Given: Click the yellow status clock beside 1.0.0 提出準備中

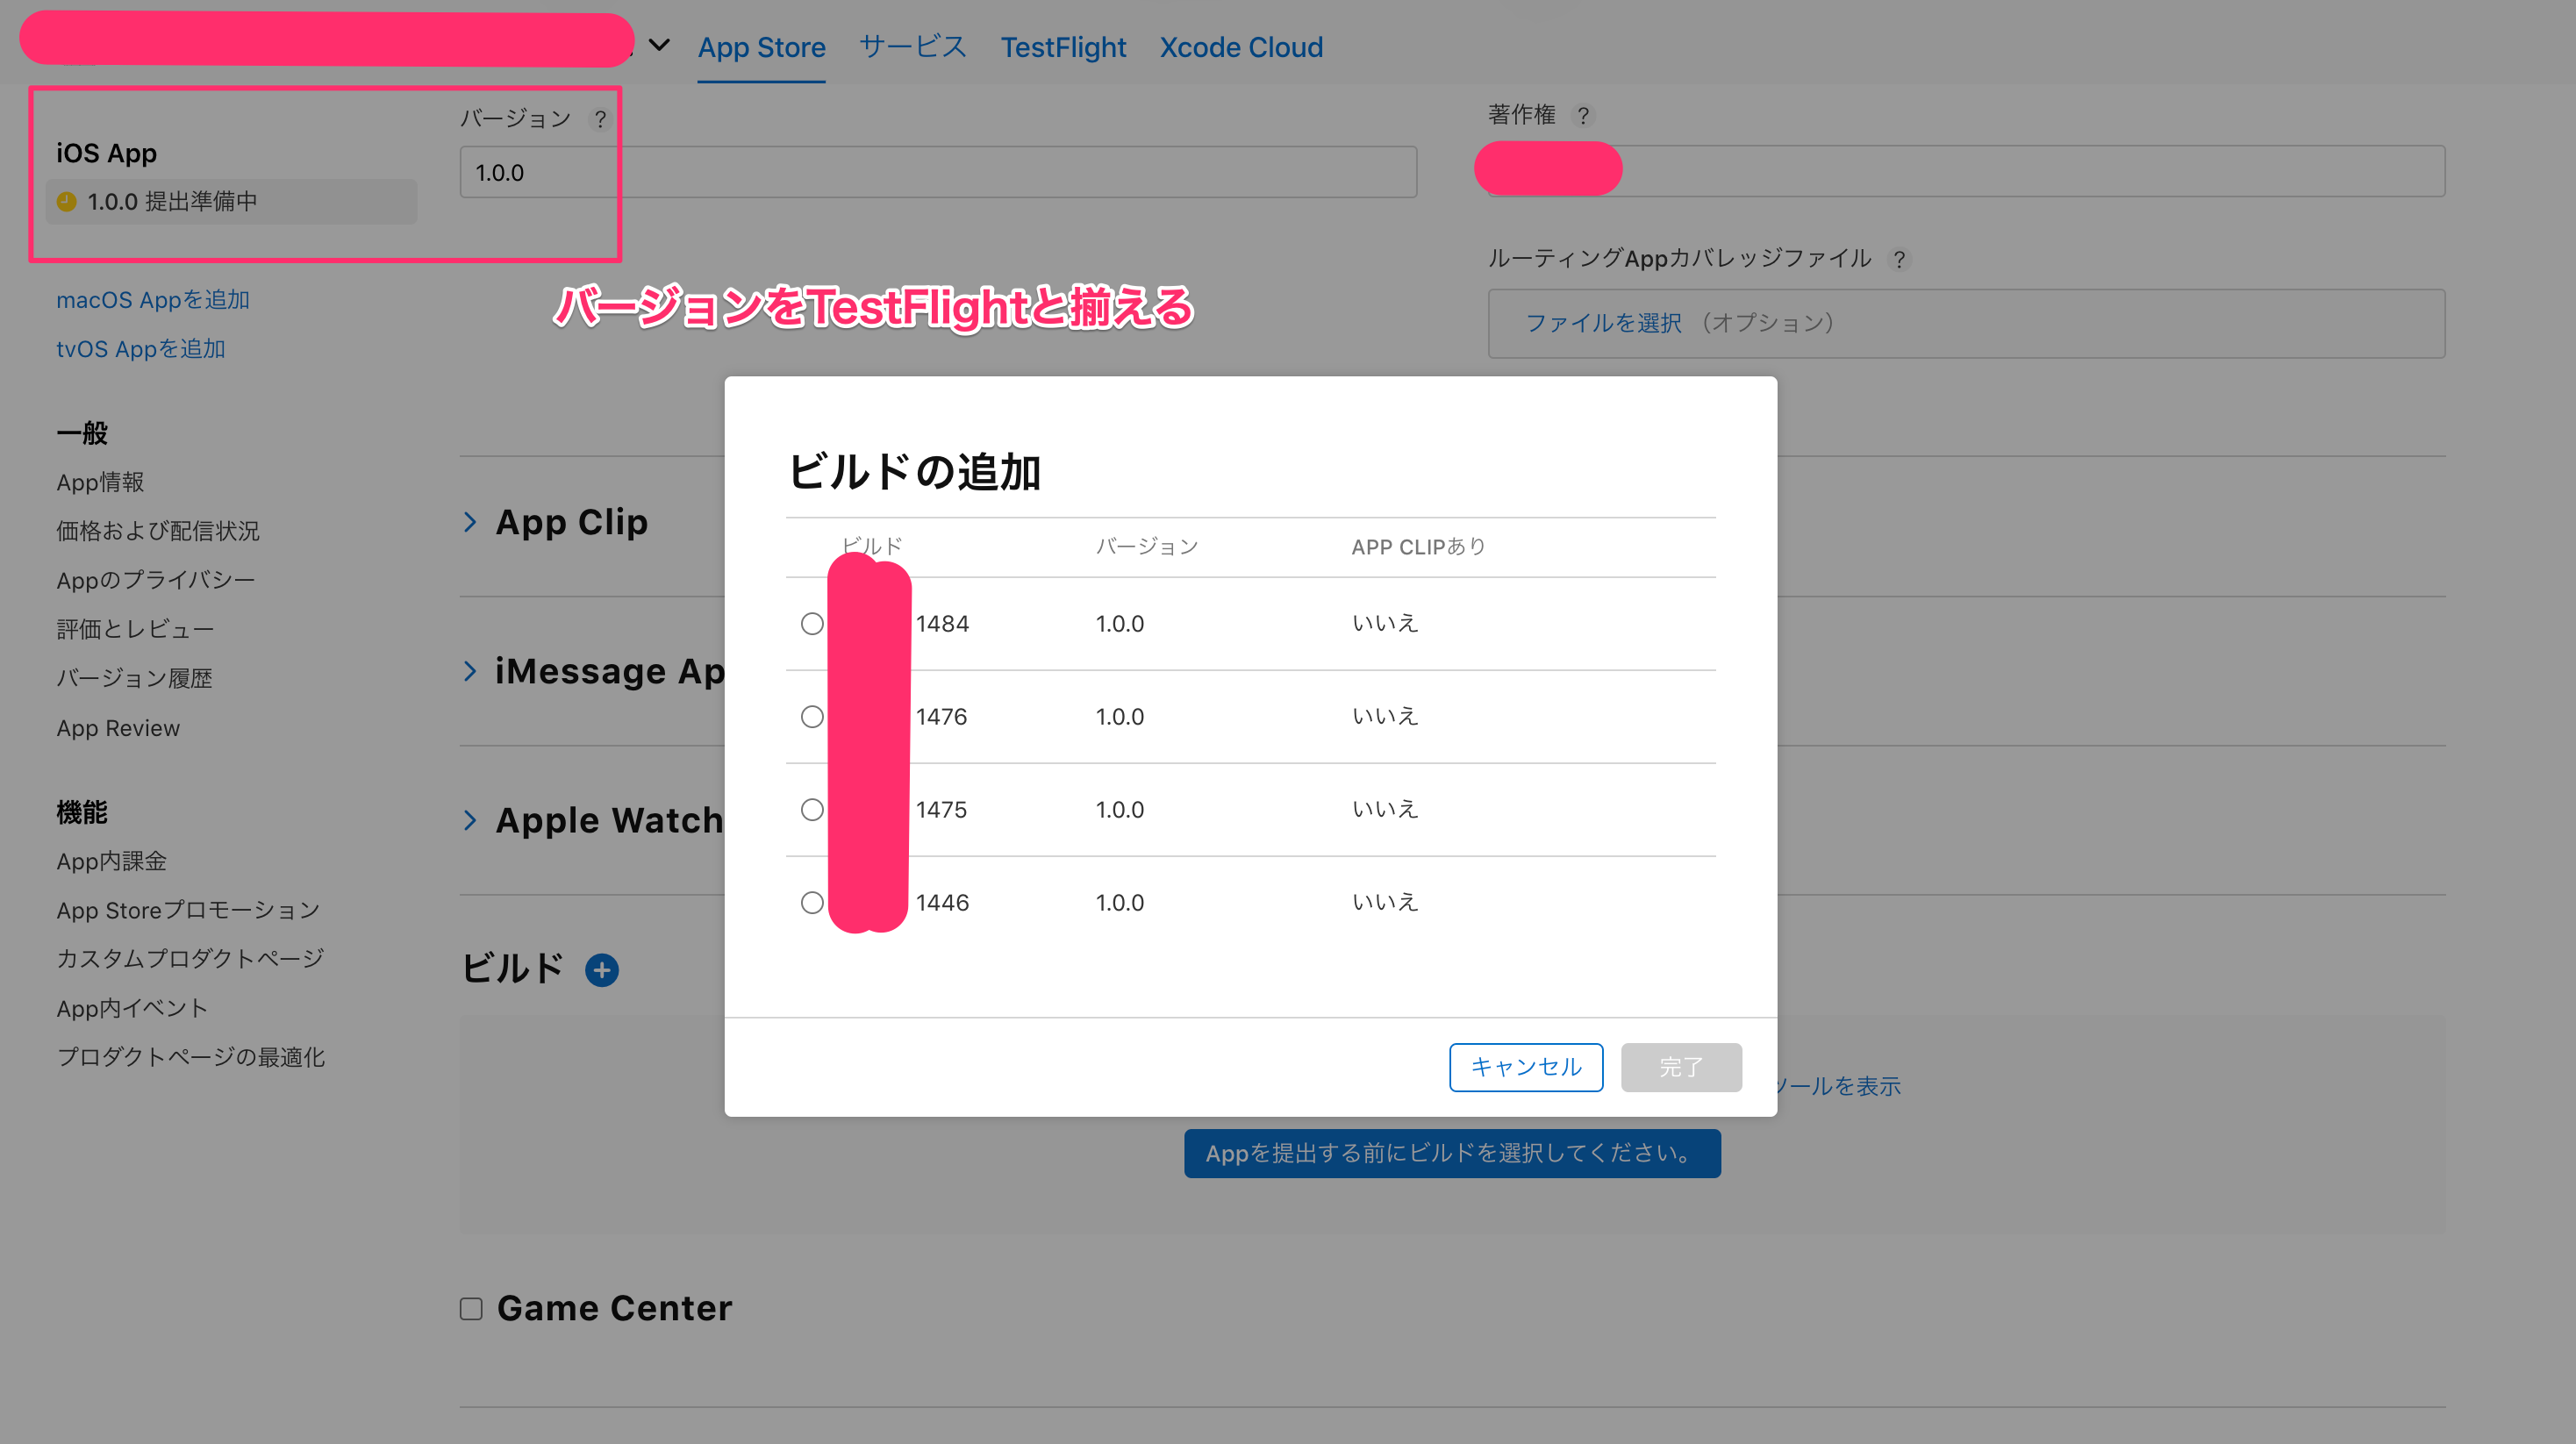Looking at the screenshot, I should pos(66,201).
